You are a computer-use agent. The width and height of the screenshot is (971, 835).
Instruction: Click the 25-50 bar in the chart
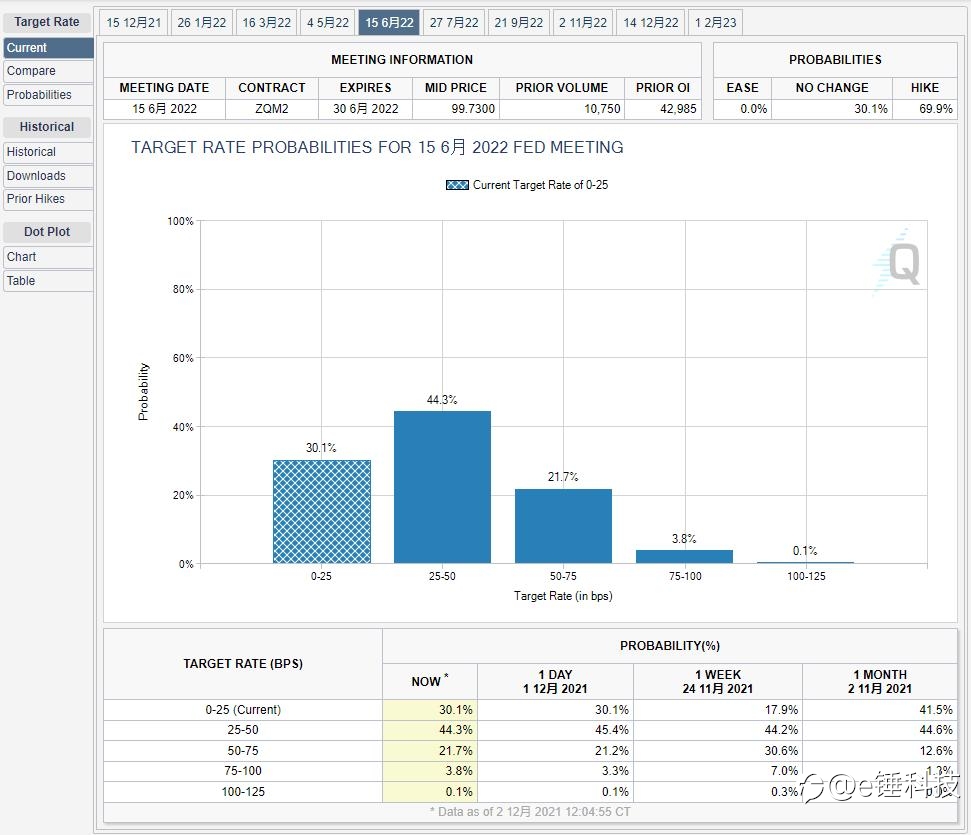[442, 487]
